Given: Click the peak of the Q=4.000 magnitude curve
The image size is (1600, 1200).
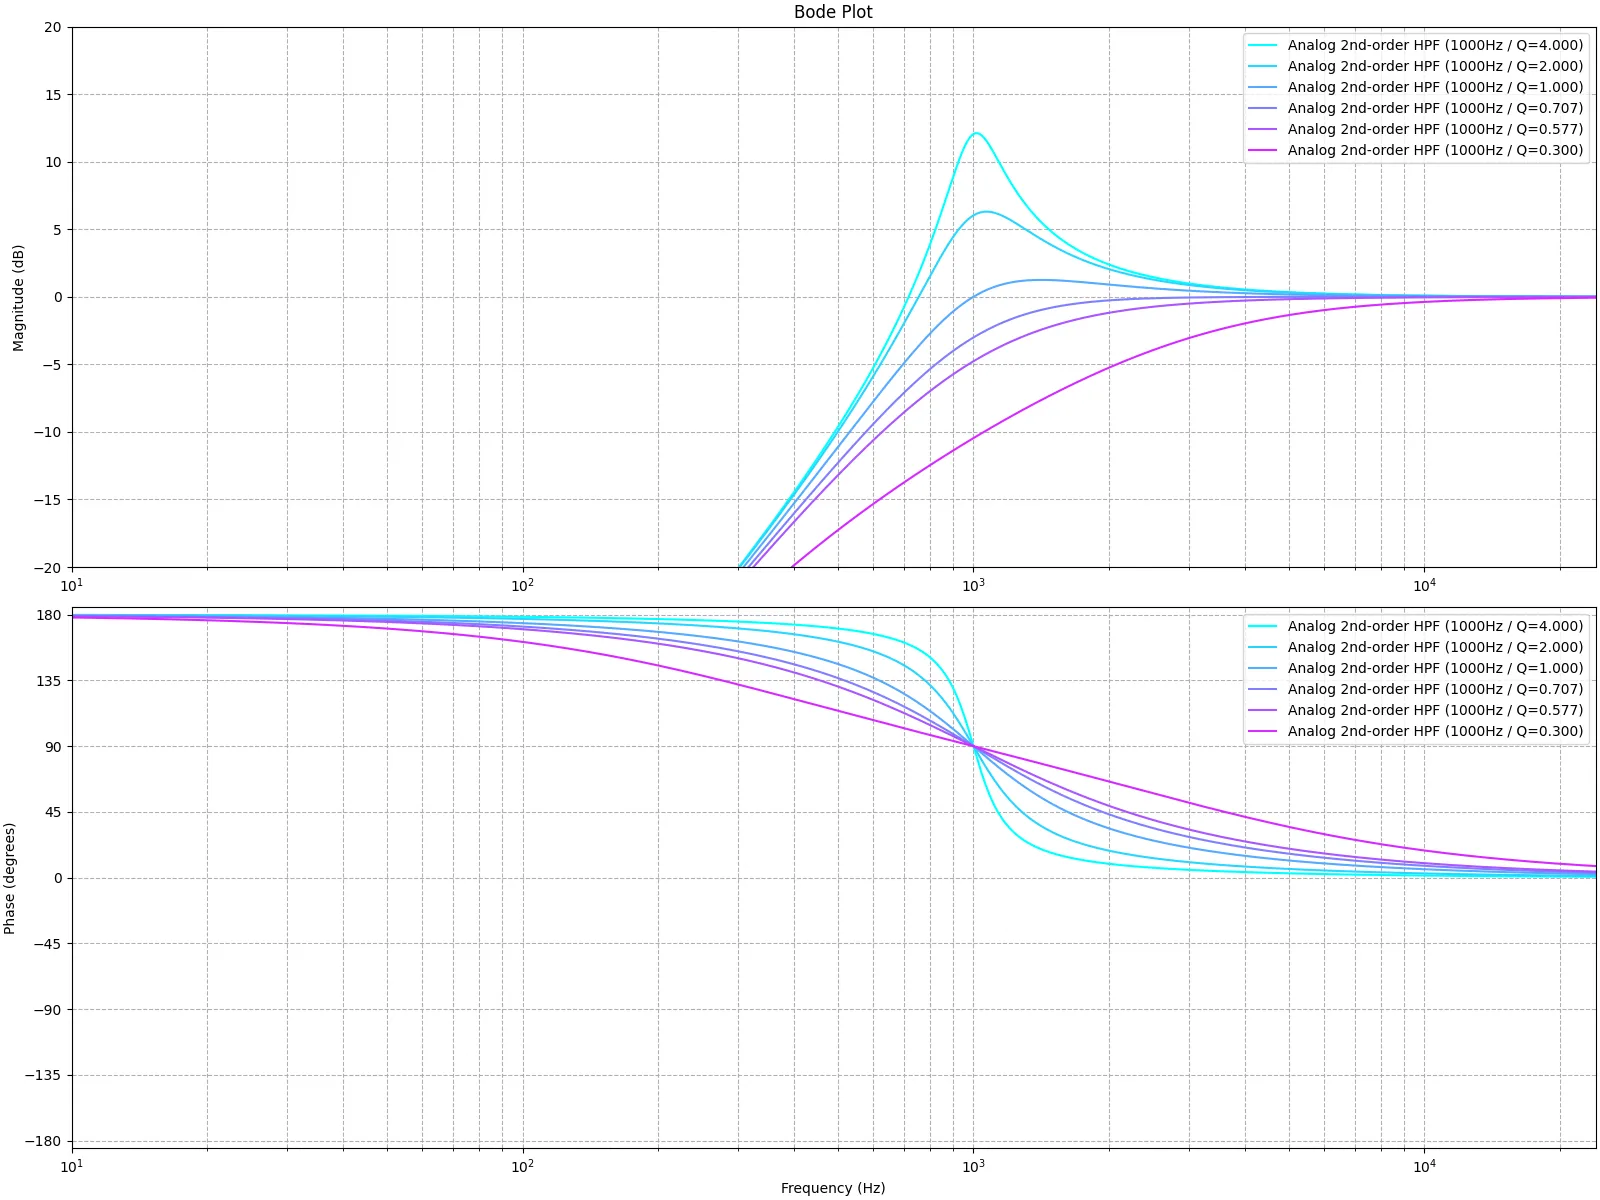Looking at the screenshot, I should 977,133.
